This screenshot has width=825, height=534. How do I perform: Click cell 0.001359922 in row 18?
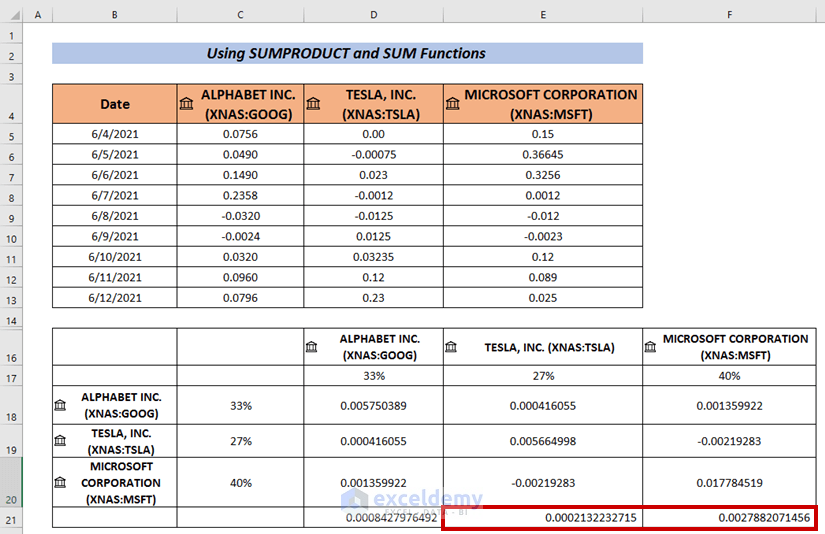(729, 405)
